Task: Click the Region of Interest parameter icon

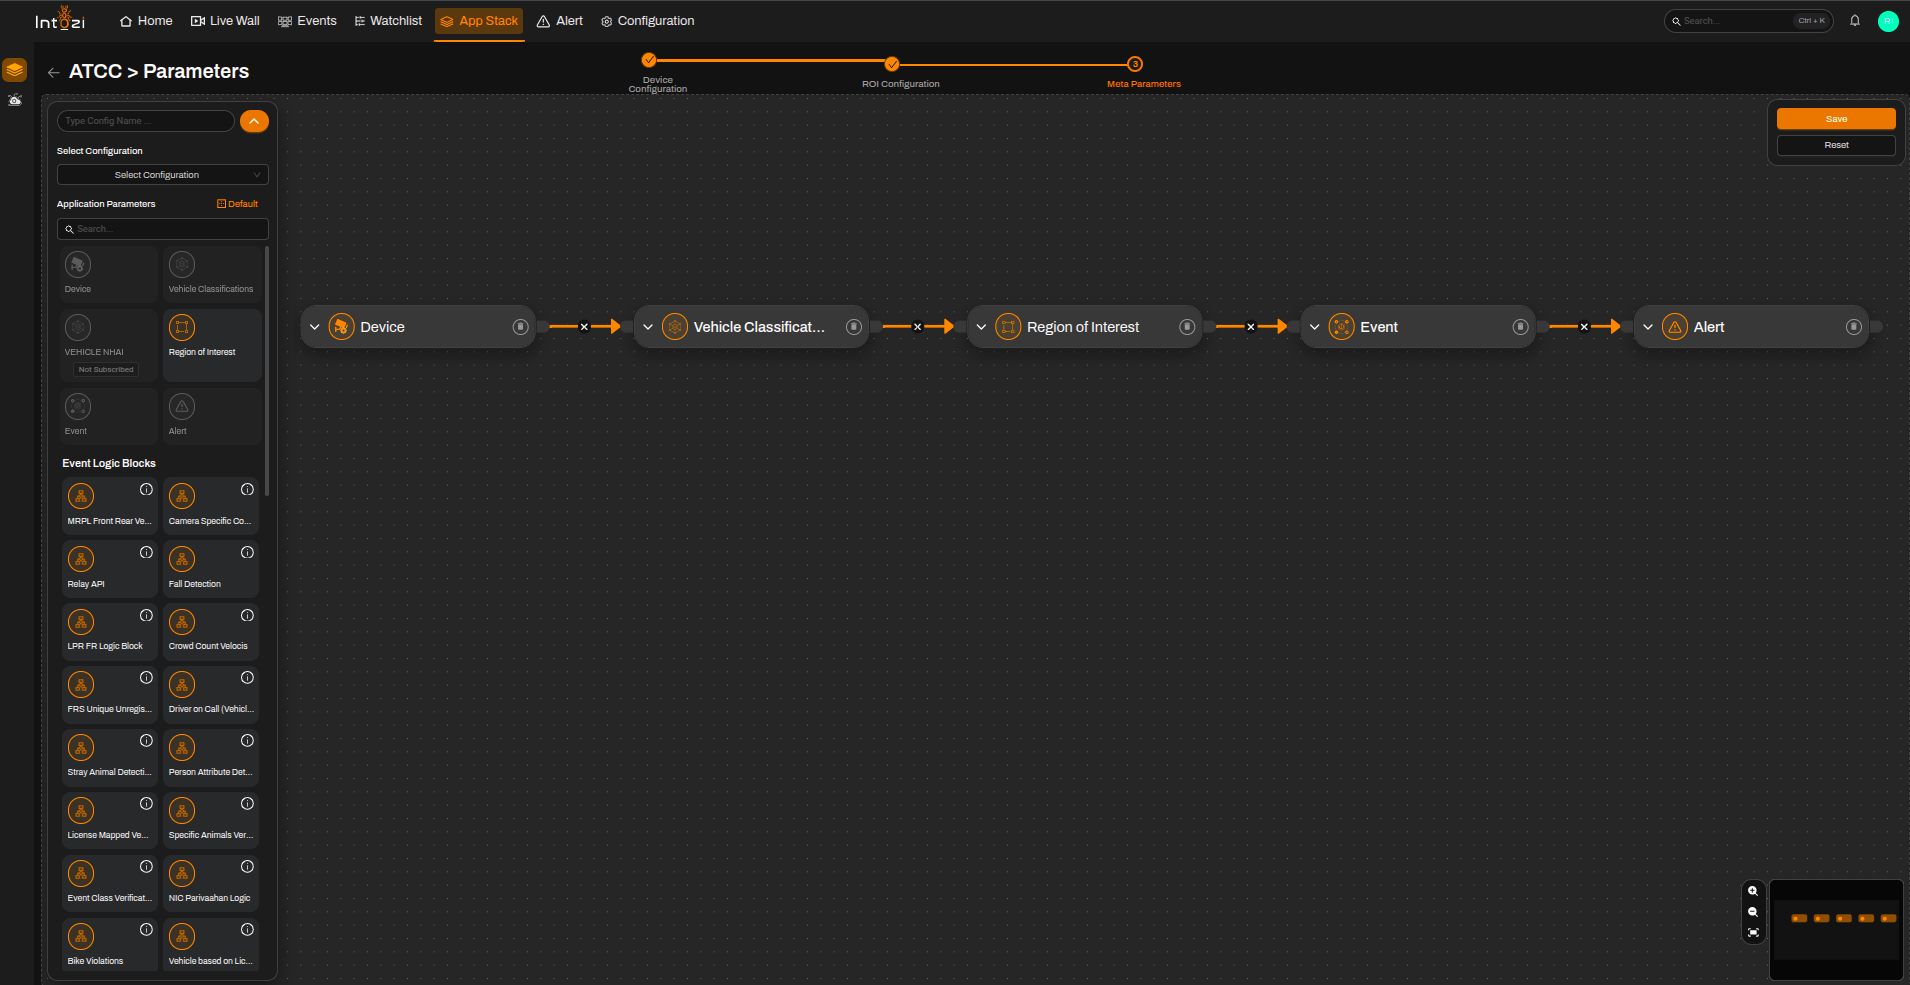Action: 182,327
